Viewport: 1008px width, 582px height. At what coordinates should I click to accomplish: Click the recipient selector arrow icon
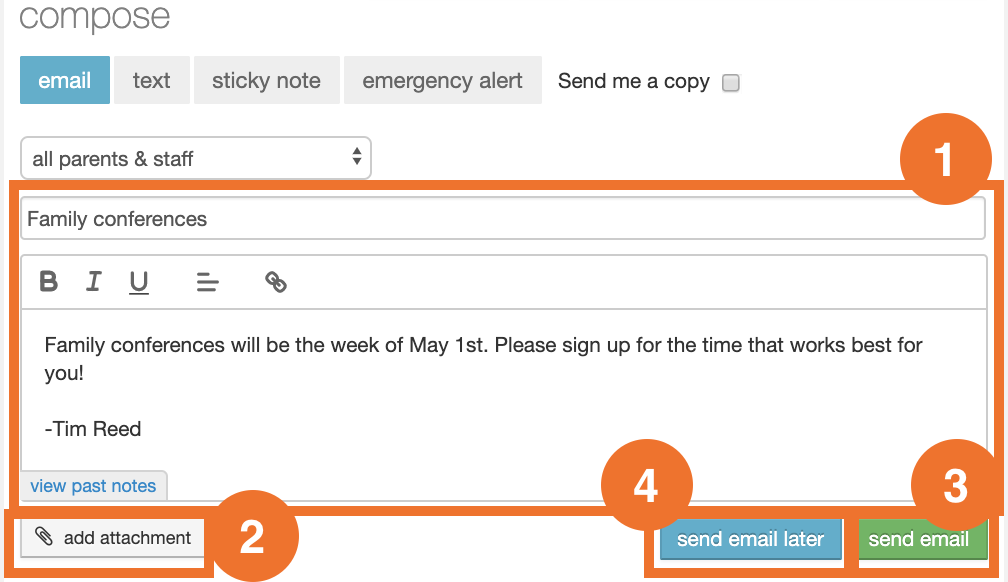coord(356,157)
